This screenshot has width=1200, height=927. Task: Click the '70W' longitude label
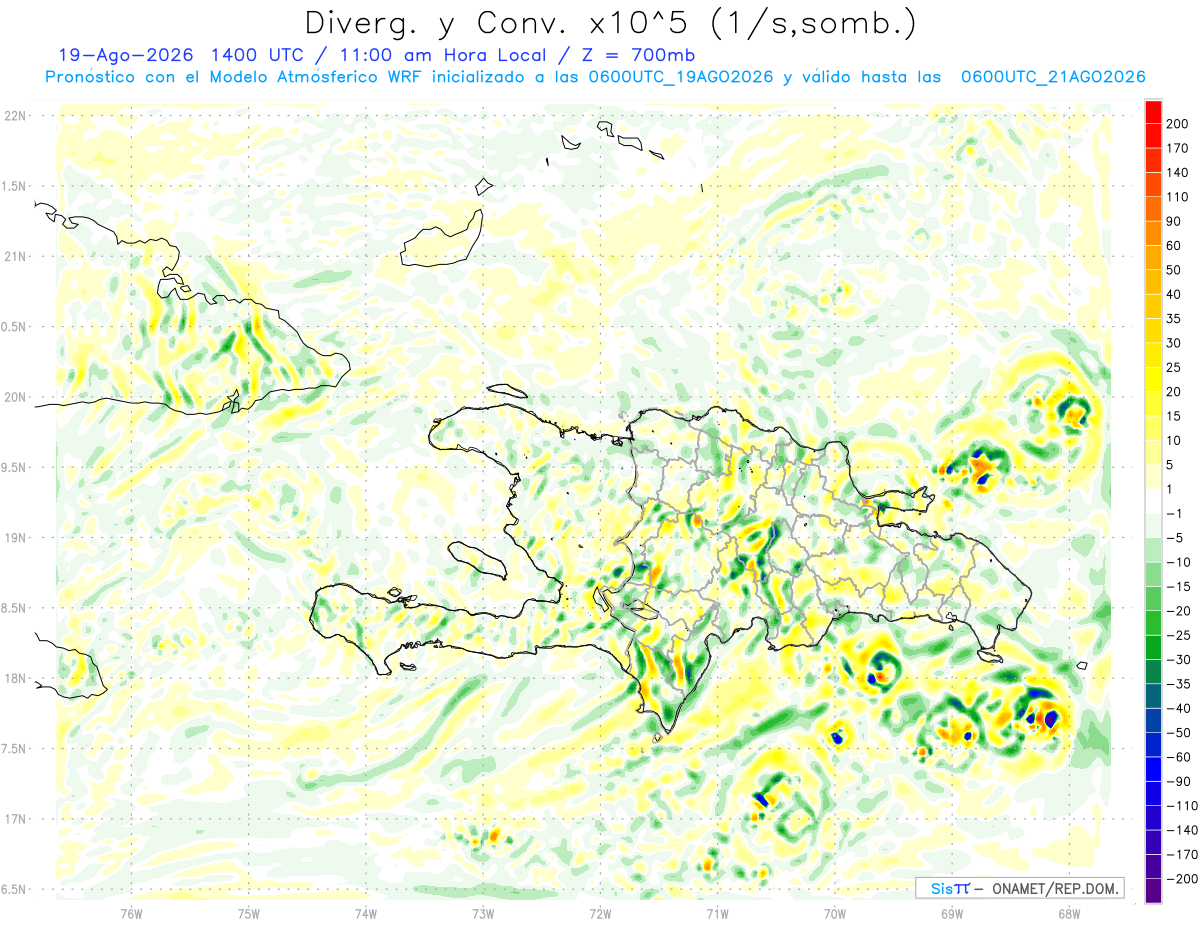[x=835, y=913]
